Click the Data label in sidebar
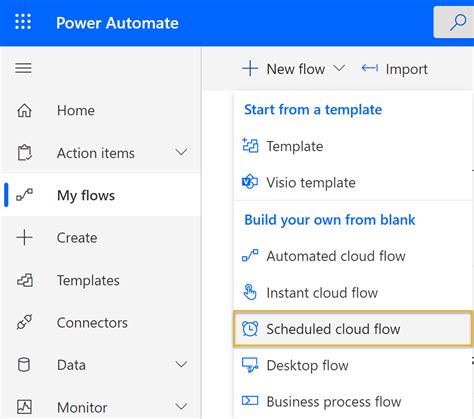 coord(71,365)
